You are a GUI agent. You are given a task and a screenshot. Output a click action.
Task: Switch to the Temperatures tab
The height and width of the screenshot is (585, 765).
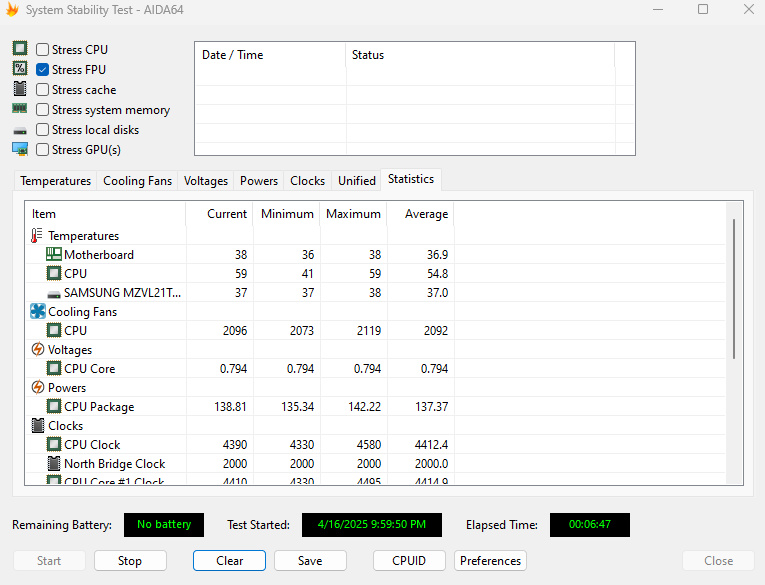(56, 181)
